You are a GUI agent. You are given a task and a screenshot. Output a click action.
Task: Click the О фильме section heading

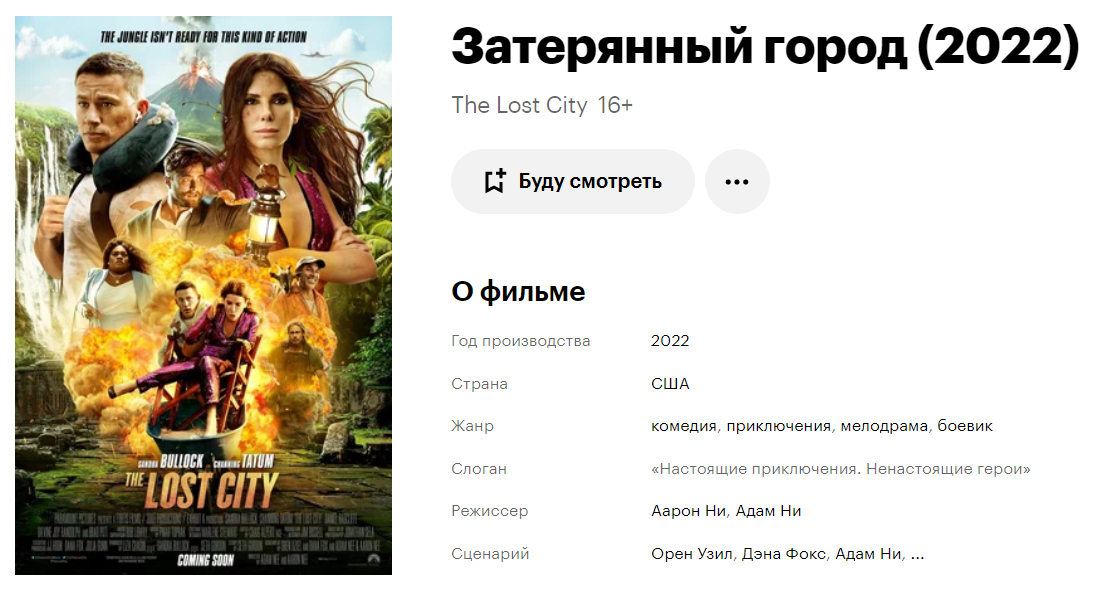point(518,291)
